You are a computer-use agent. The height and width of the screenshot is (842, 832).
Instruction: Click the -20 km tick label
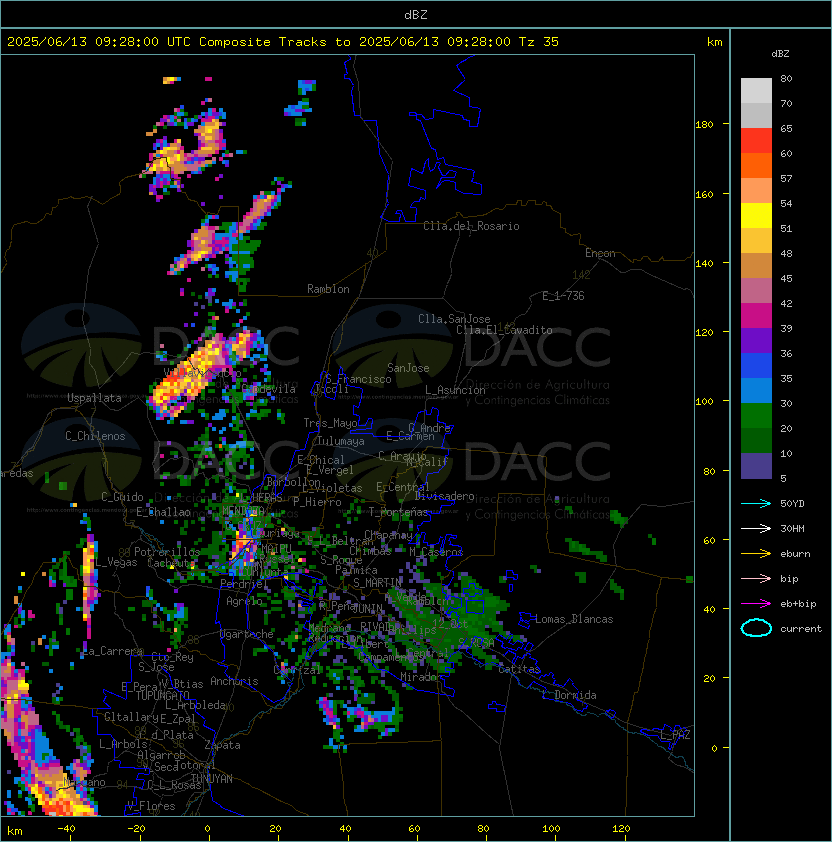(136, 829)
